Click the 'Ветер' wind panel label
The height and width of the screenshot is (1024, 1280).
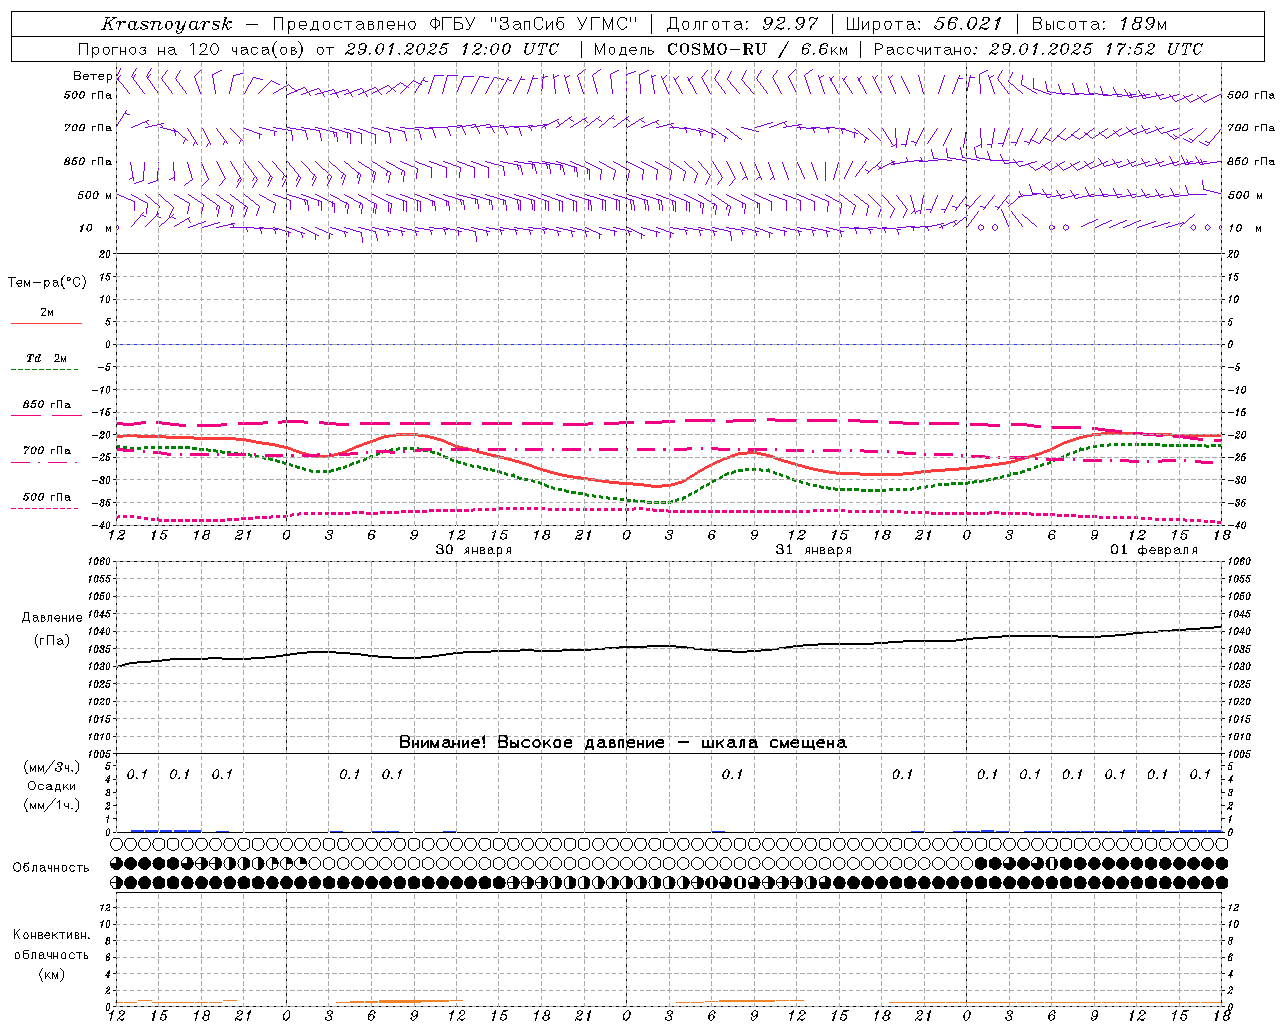click(x=92, y=76)
